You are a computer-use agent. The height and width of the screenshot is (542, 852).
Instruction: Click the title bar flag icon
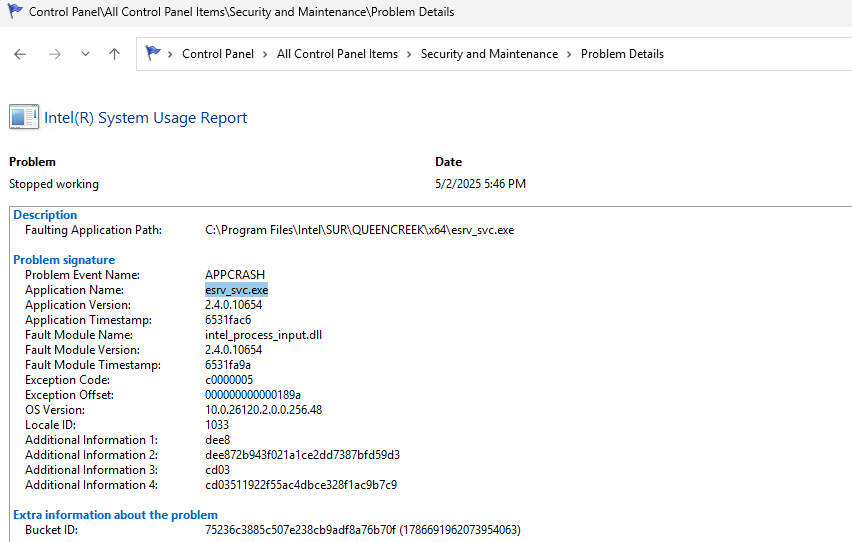coord(15,11)
